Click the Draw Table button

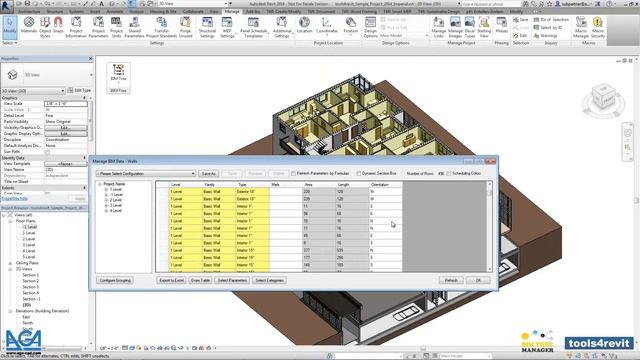pos(200,280)
